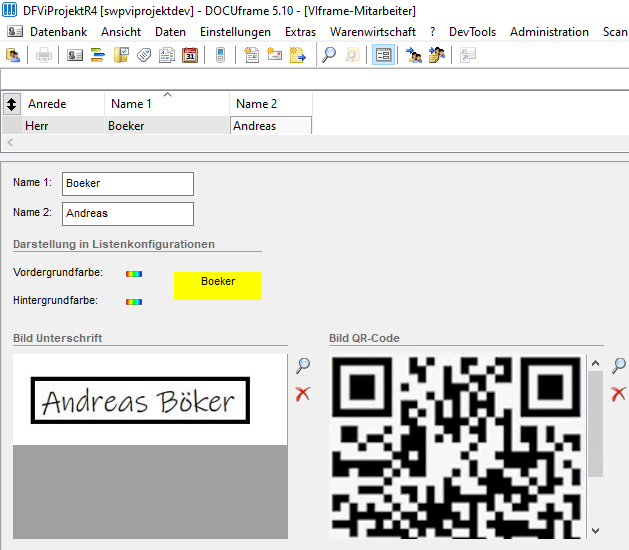Click magnifier next to Bild QR-Code
This screenshot has height=550, width=629.
point(619,365)
